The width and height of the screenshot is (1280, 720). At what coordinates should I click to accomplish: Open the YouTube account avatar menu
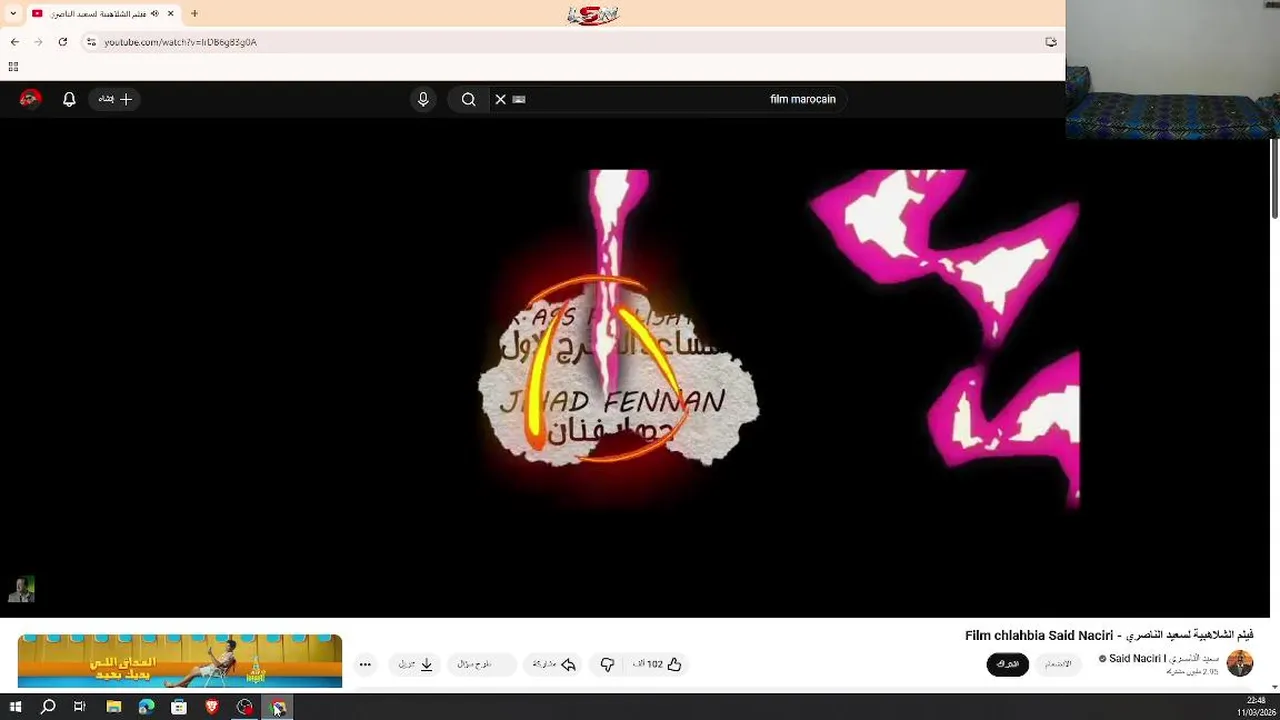pyautogui.click(x=30, y=99)
